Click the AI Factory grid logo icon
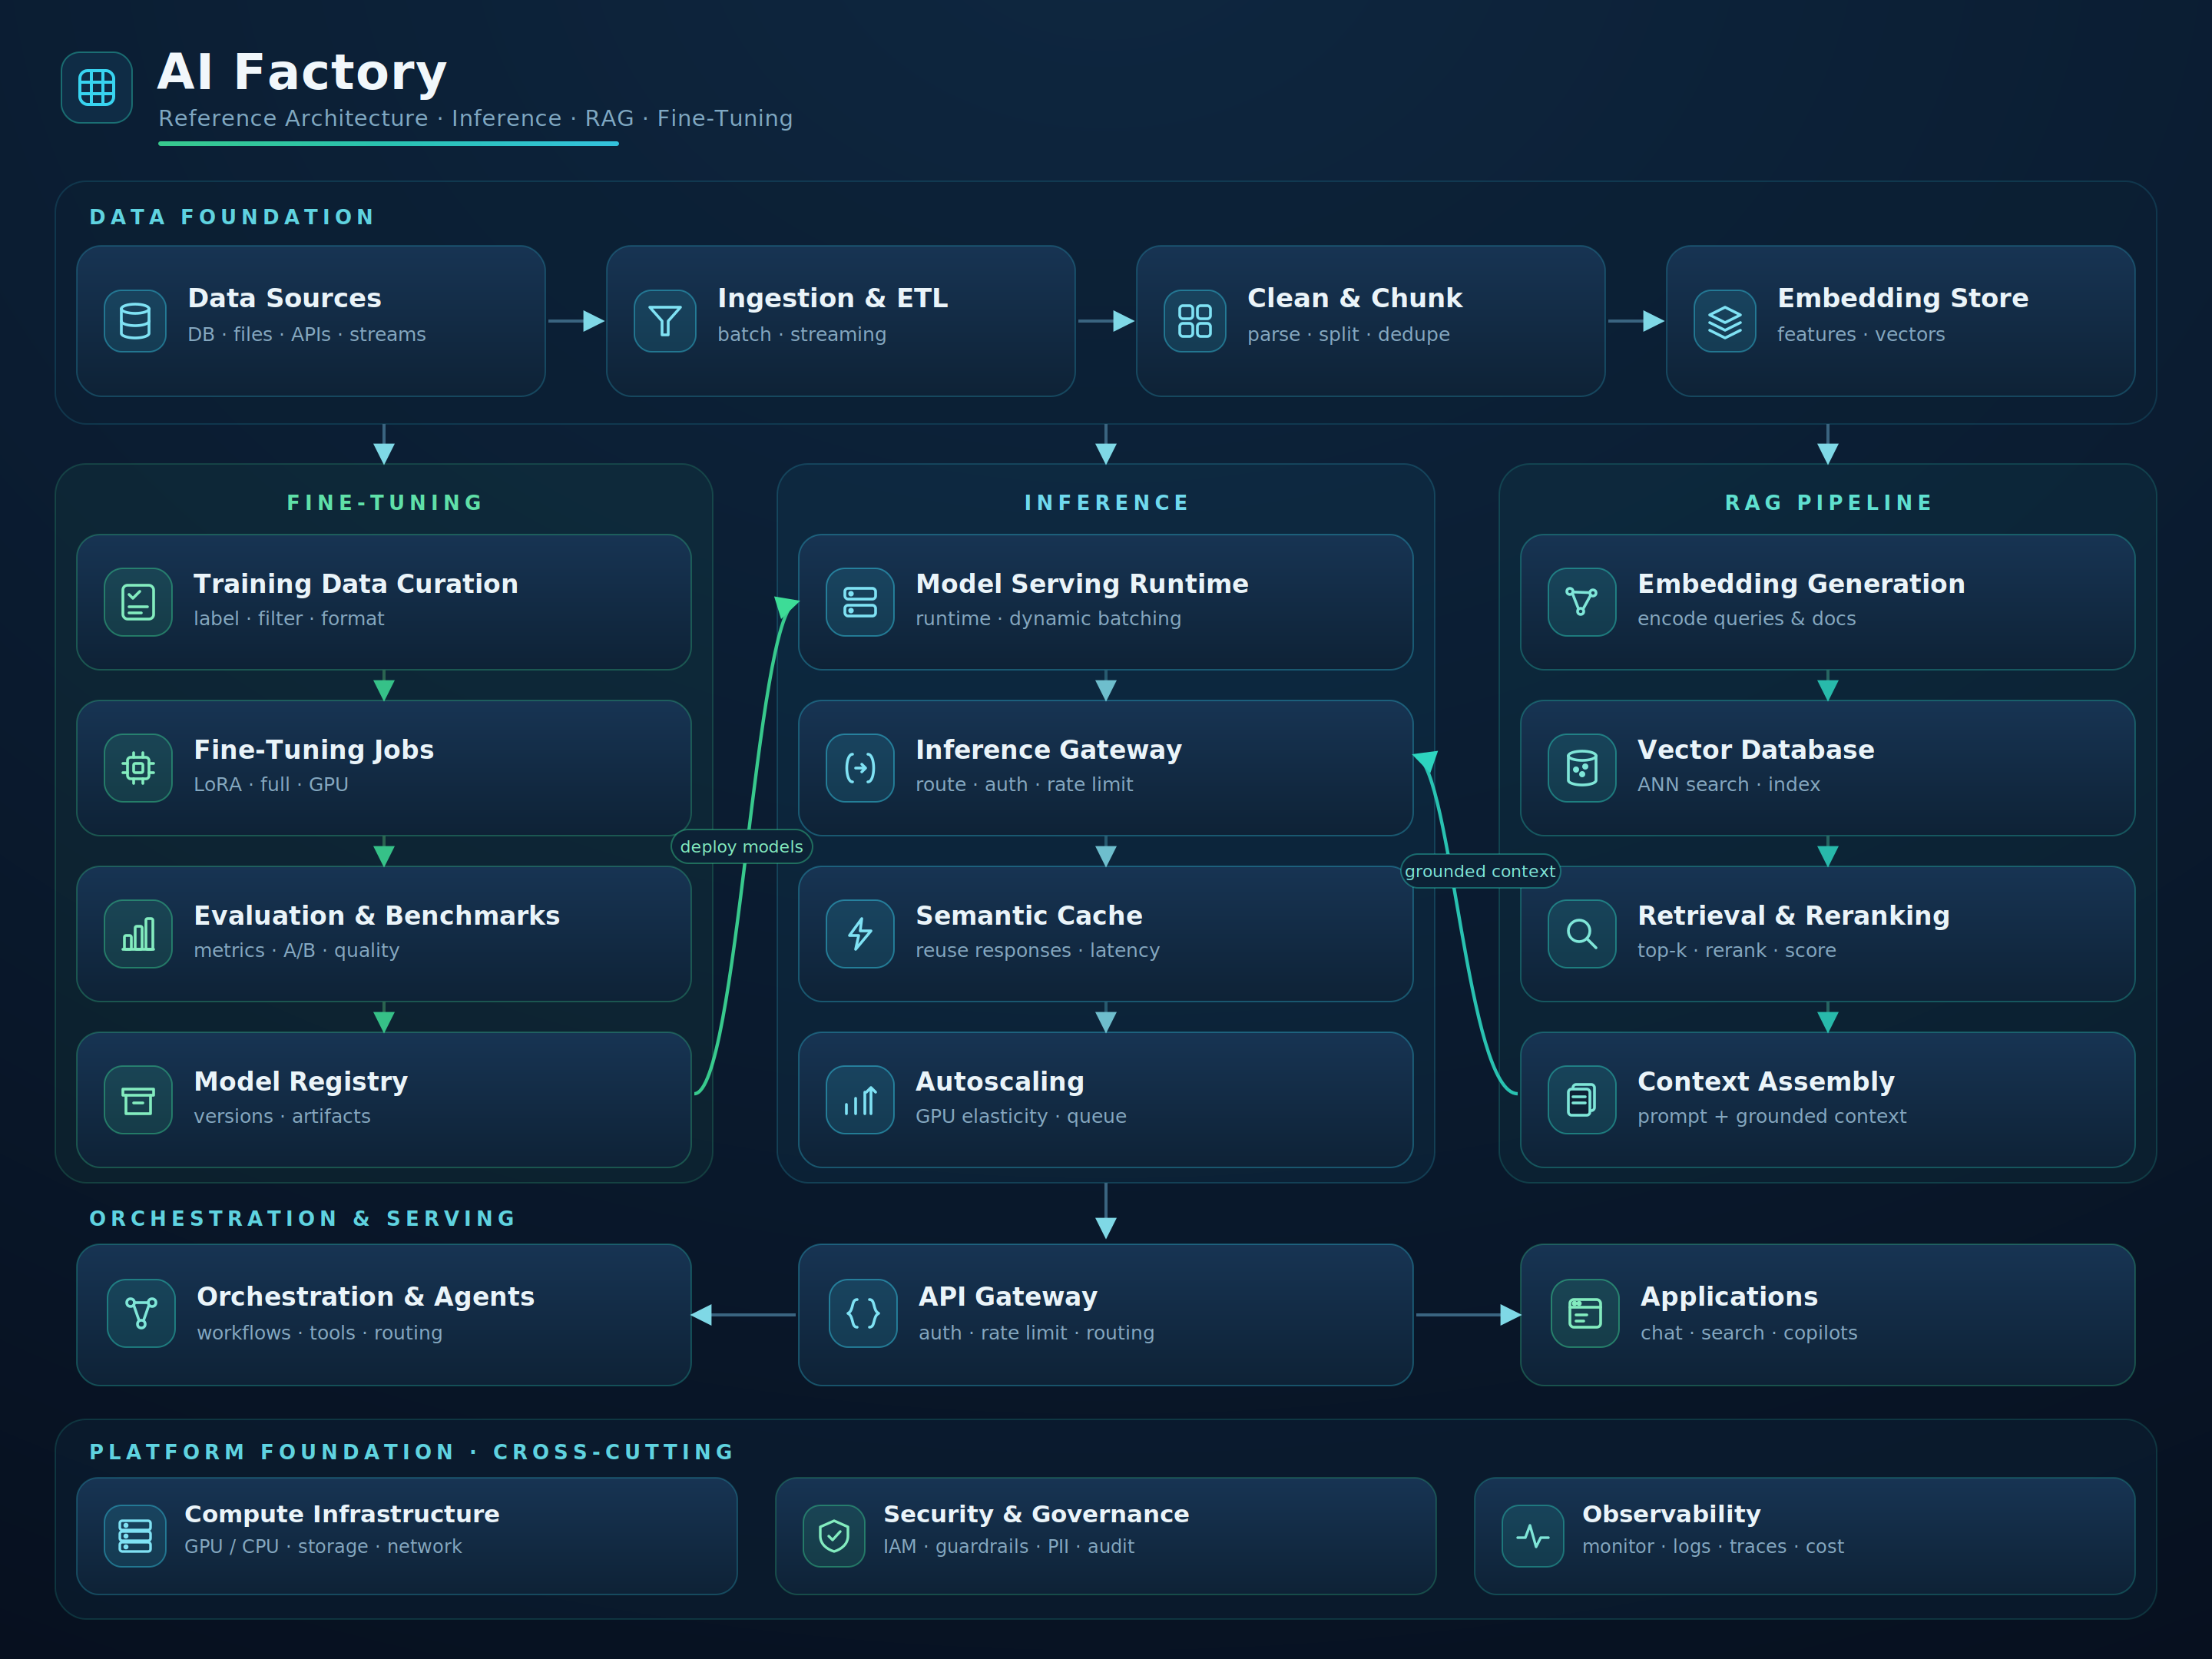2212x1659 pixels. [x=97, y=88]
